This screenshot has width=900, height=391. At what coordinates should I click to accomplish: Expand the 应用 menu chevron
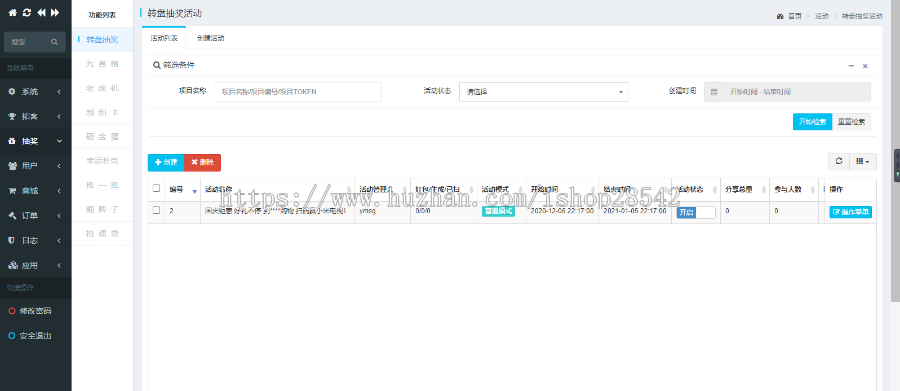coord(59,265)
